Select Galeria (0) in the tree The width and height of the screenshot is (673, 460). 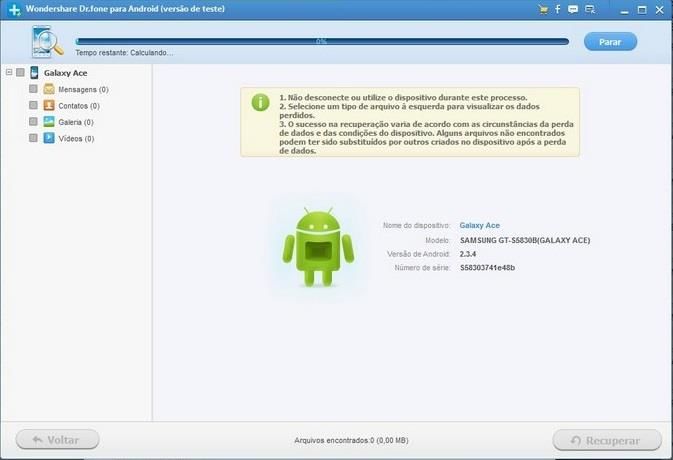click(x=76, y=122)
